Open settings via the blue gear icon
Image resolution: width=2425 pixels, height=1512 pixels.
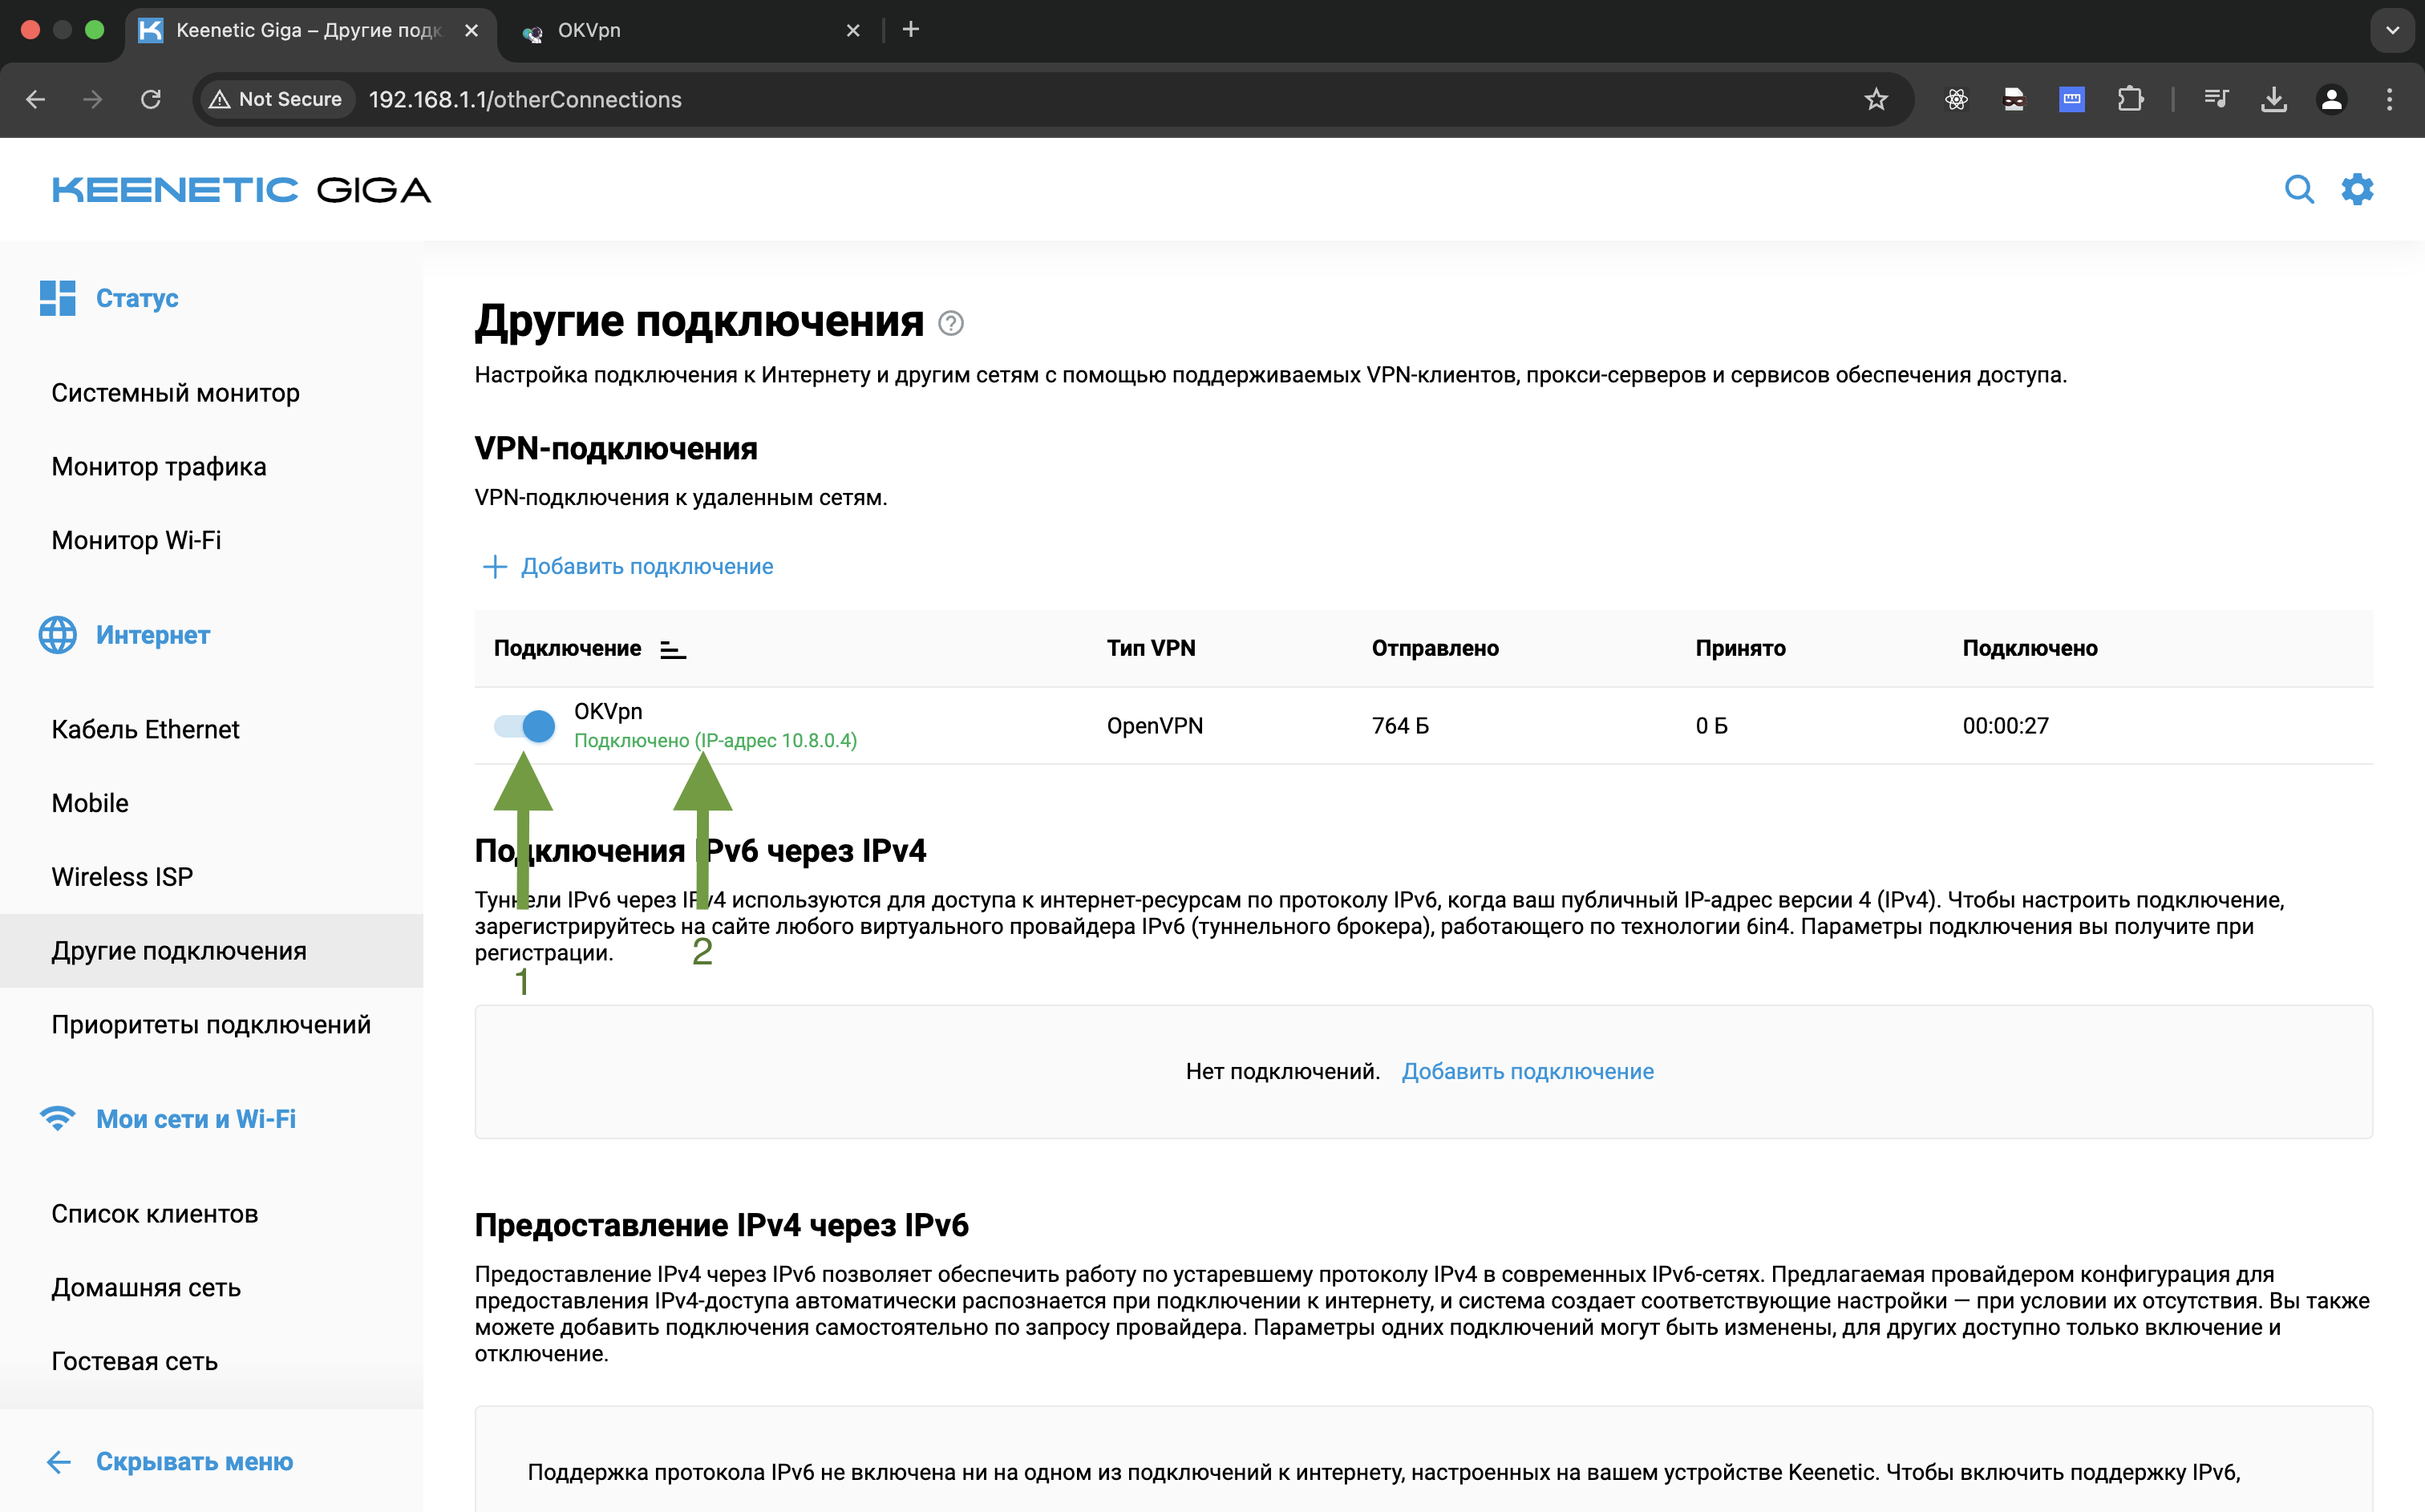[2357, 189]
